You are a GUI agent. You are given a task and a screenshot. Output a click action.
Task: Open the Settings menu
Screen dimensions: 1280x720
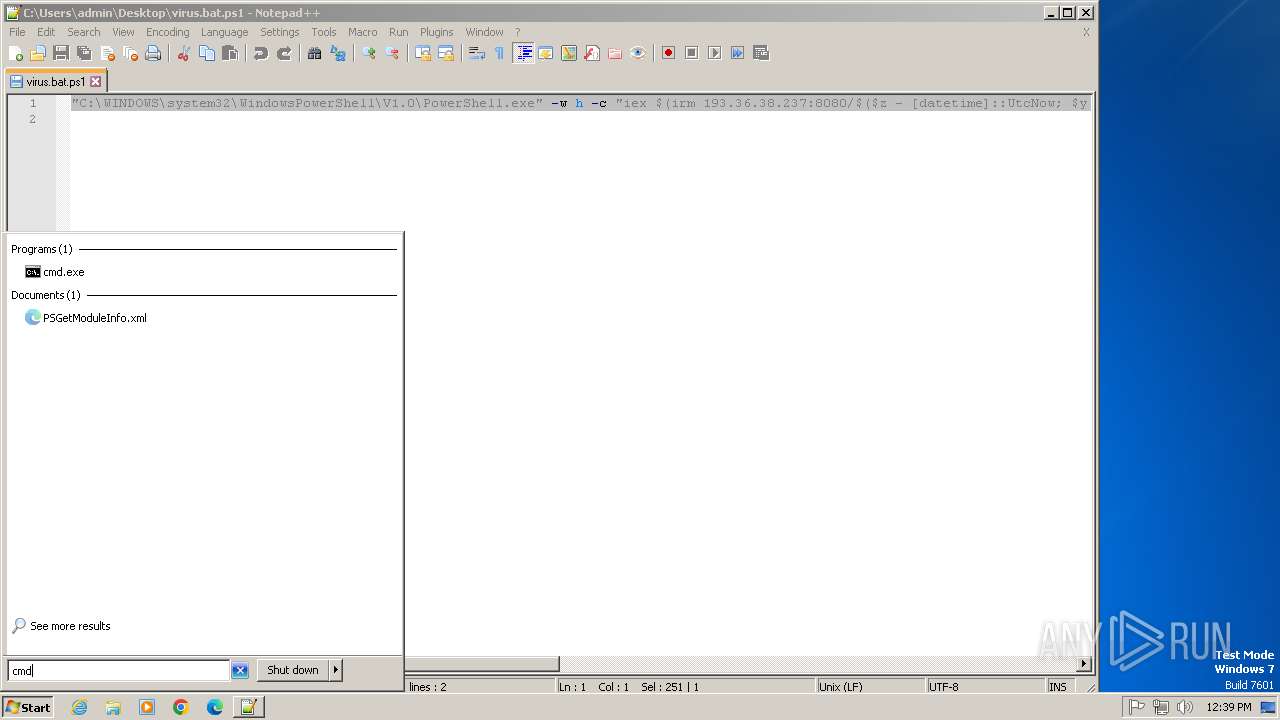pos(280,32)
